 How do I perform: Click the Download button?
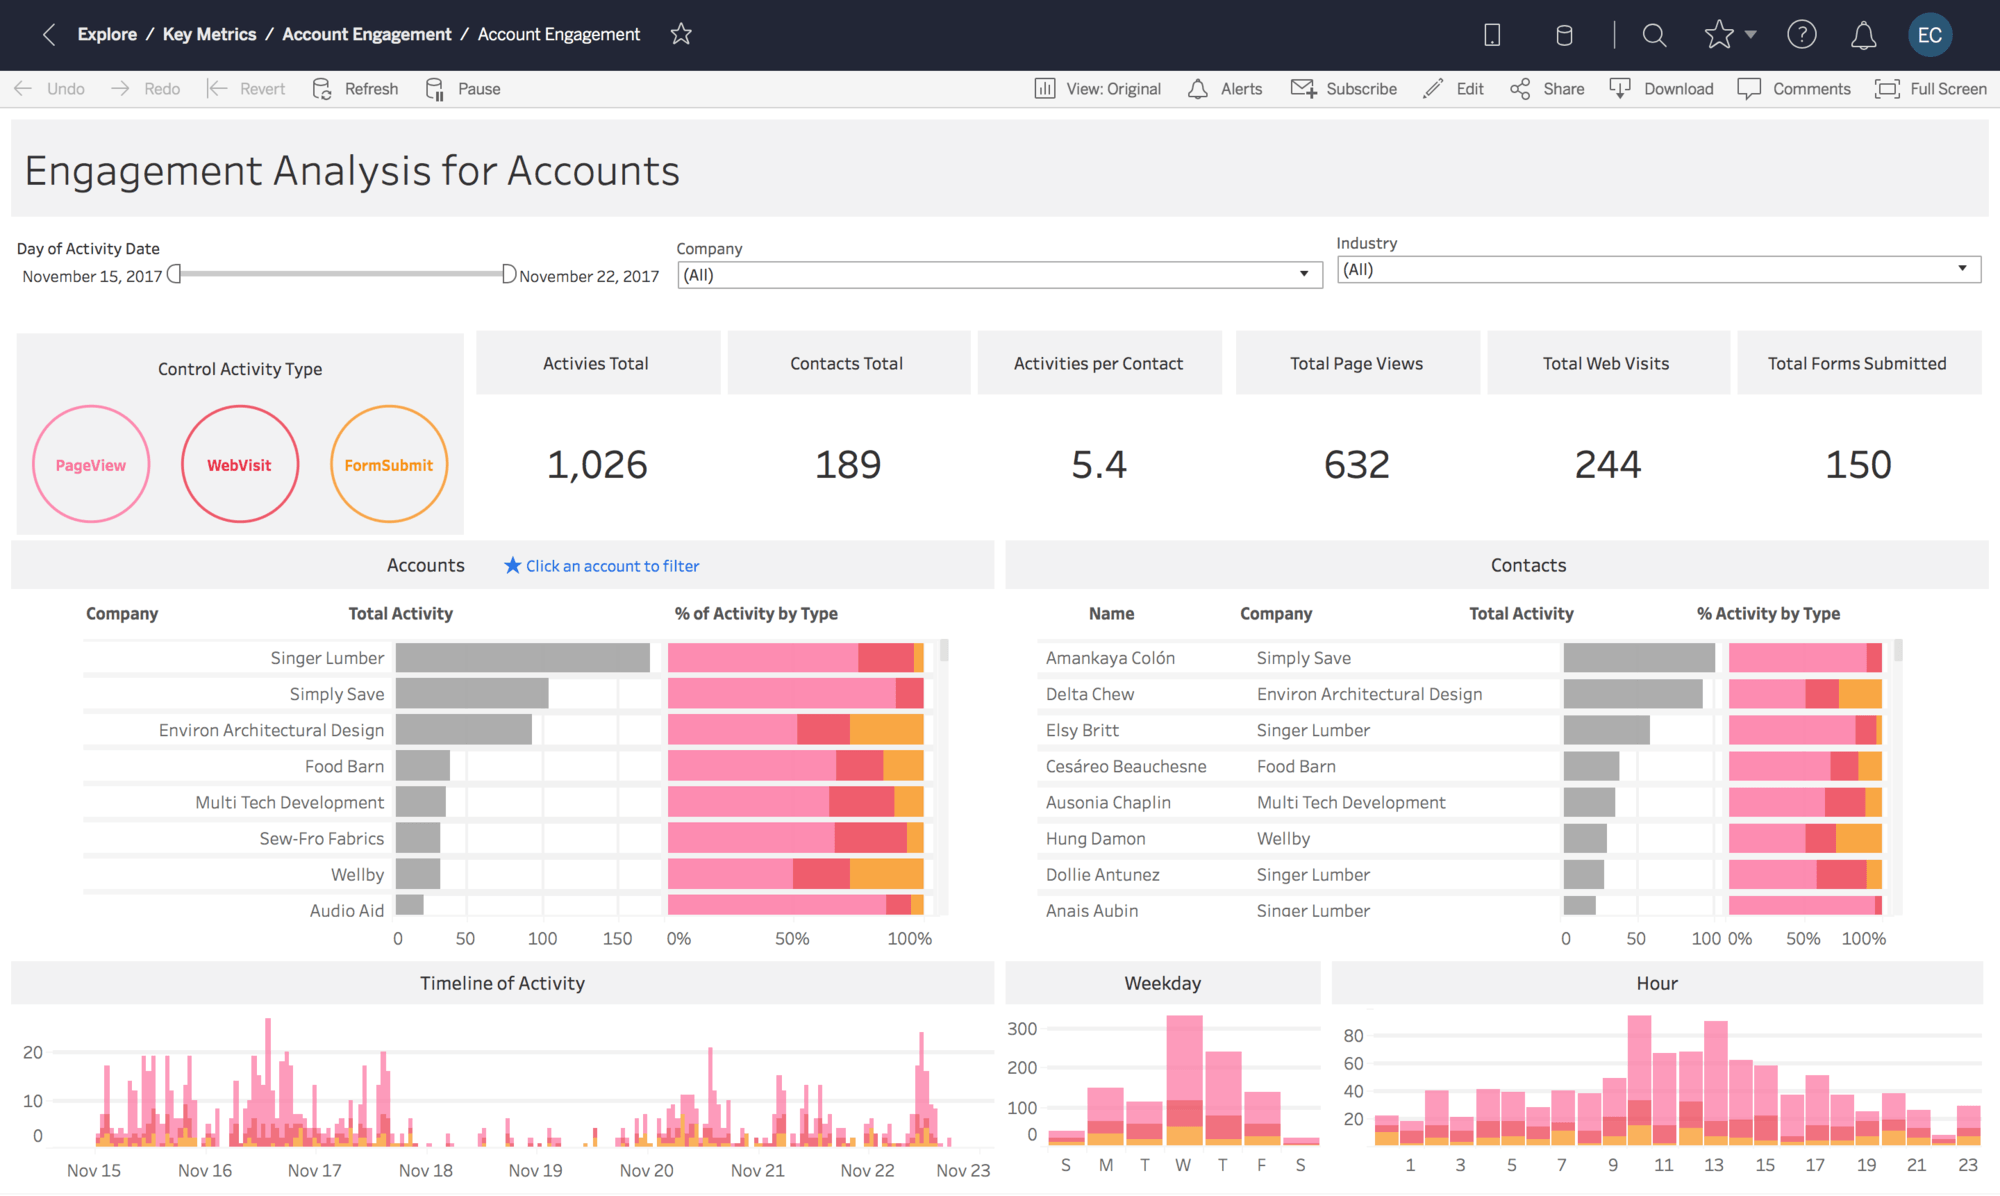click(1661, 89)
